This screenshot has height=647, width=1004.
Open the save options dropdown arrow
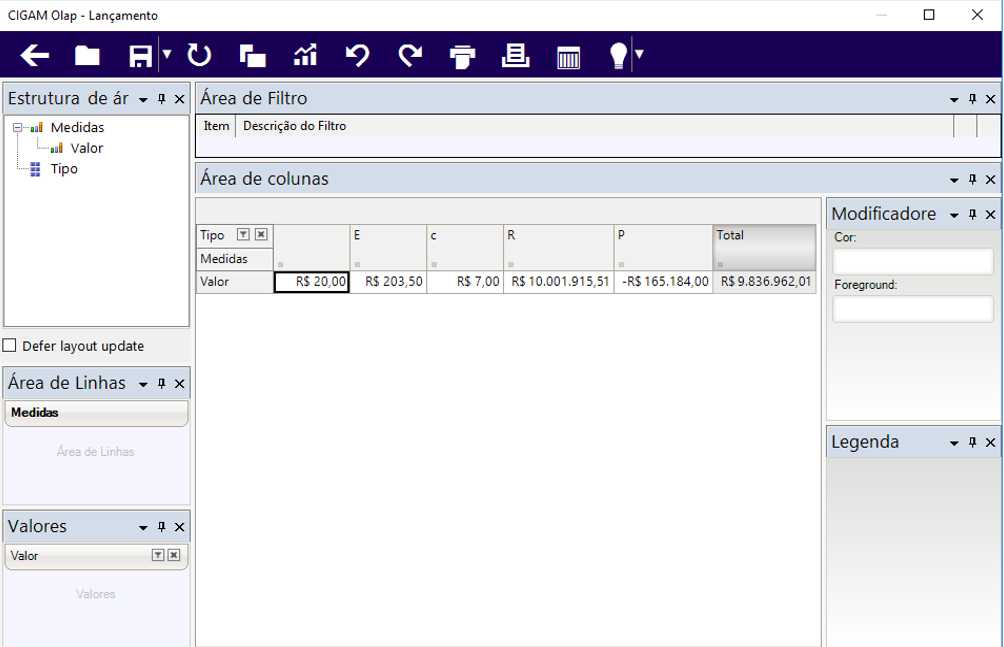pos(167,54)
